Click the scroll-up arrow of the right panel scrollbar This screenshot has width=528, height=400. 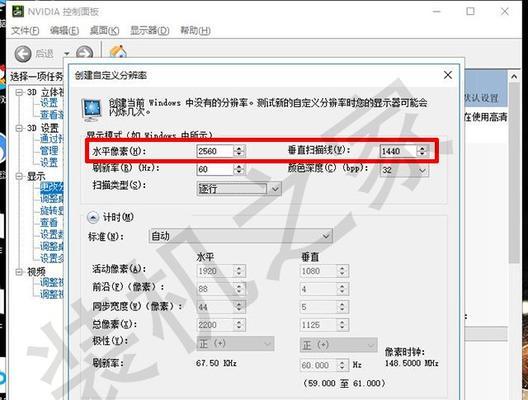[514, 77]
